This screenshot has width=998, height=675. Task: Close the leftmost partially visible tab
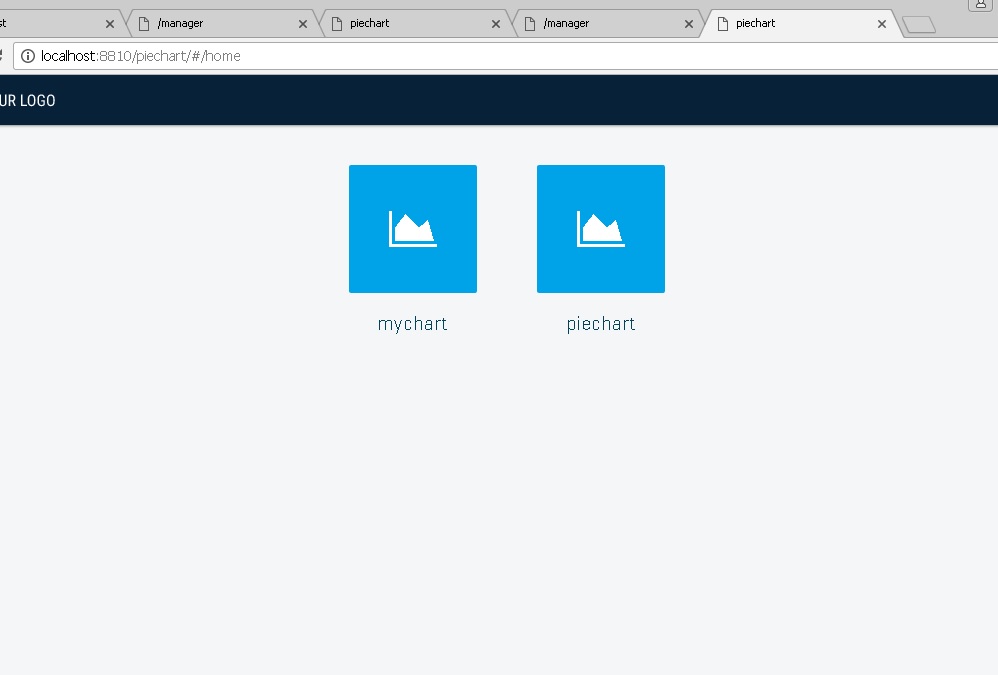pyautogui.click(x=109, y=24)
